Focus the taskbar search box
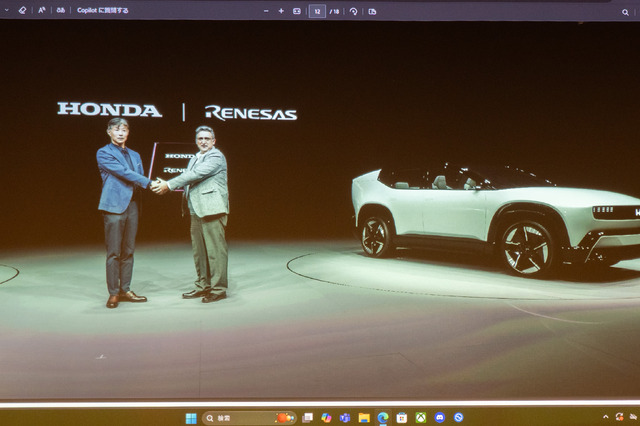 [x=249, y=418]
